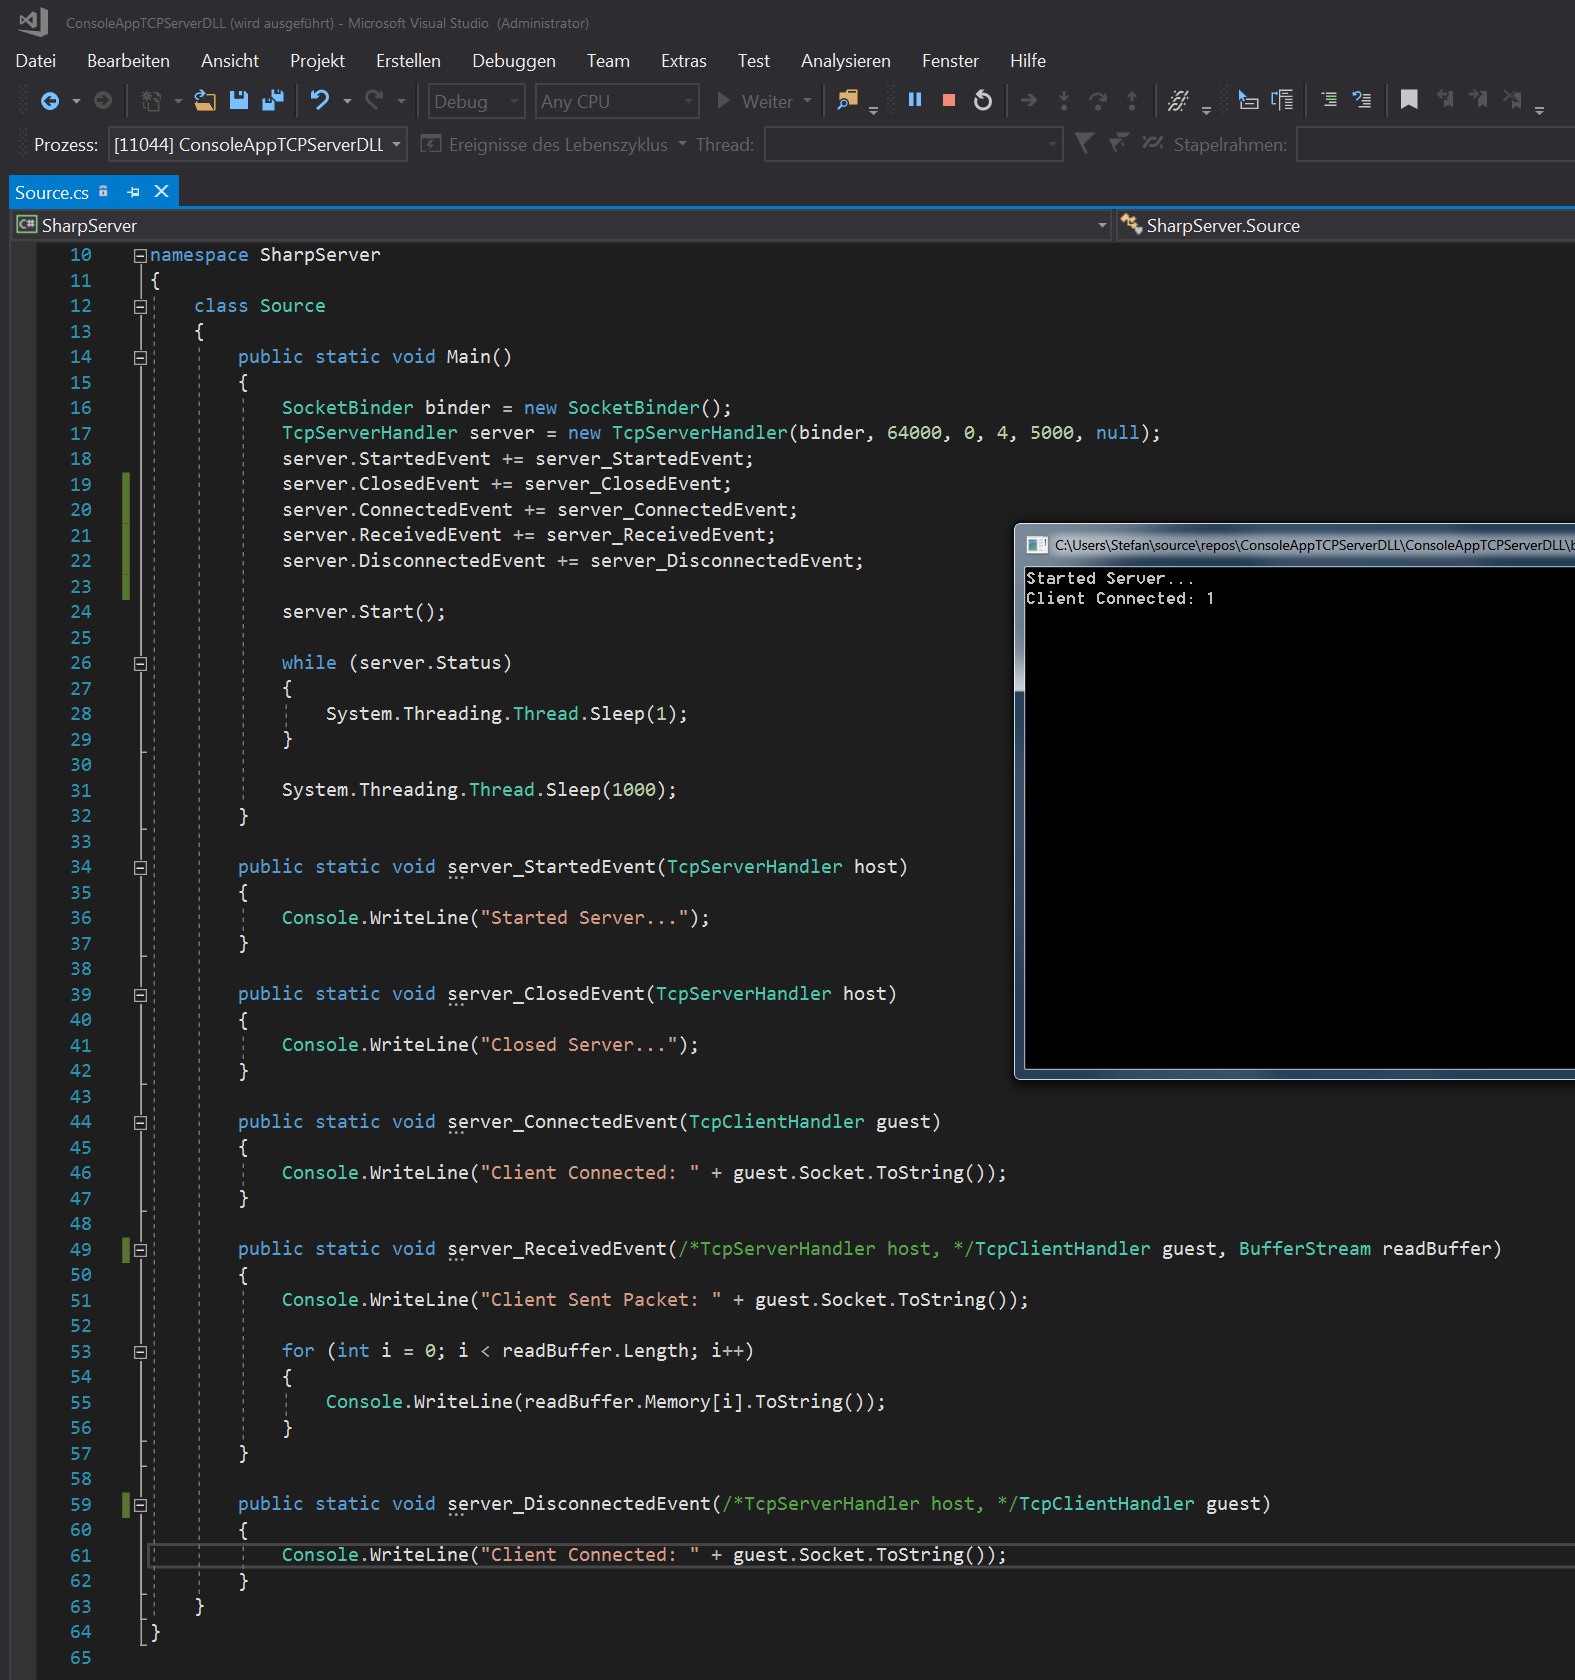Open the SharpServer.Source type navigation dropdown
This screenshot has width=1575, height=1680.
(x=1346, y=225)
